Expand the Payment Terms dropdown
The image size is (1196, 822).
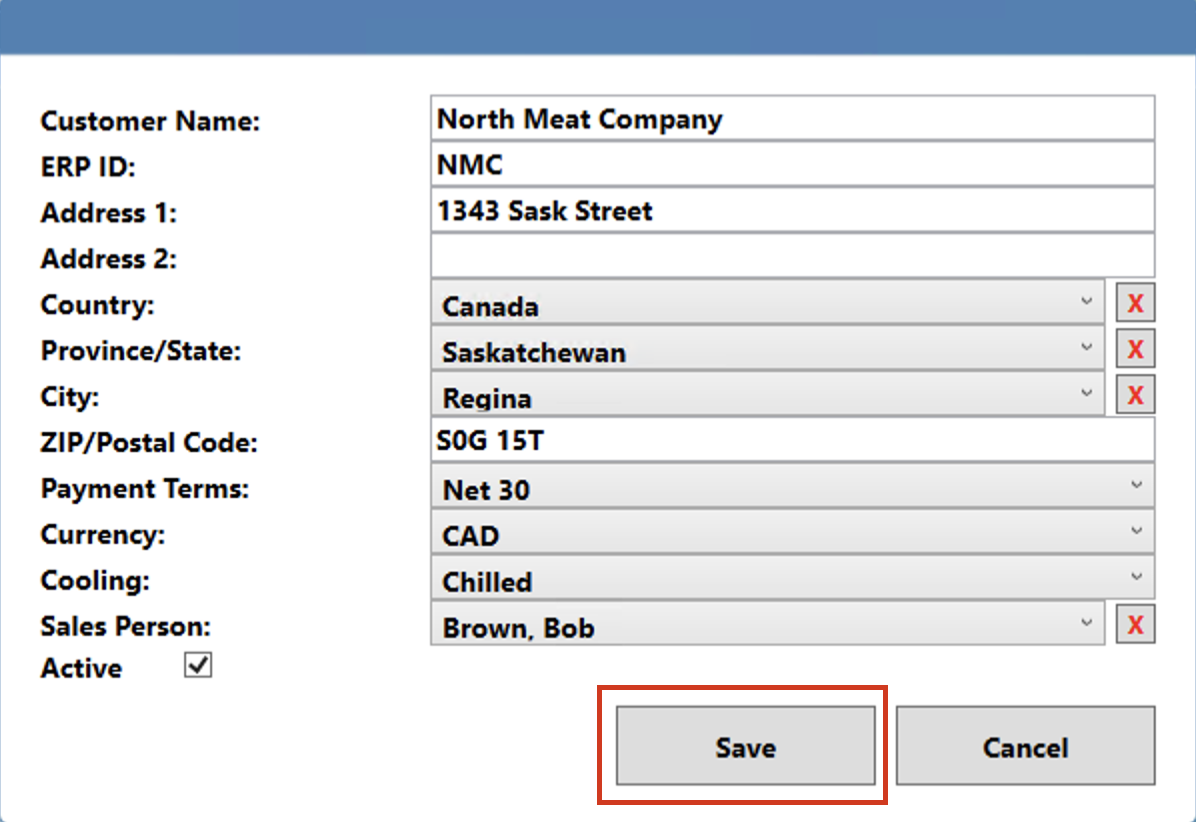tap(792, 488)
